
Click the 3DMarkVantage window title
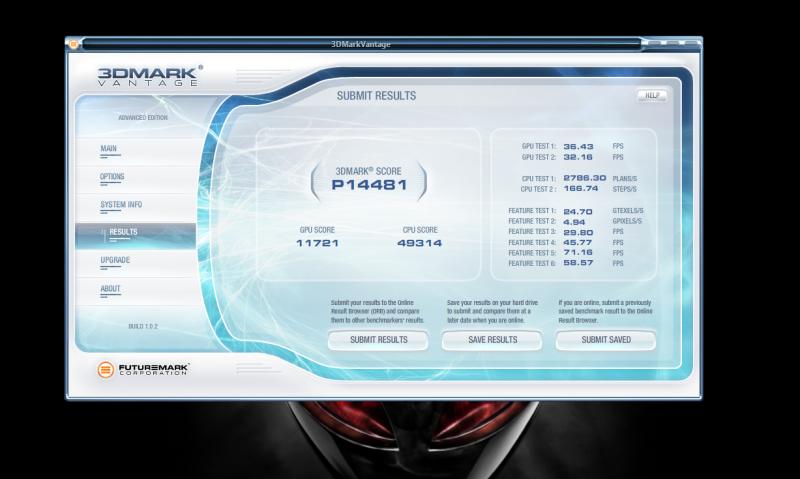click(360, 44)
